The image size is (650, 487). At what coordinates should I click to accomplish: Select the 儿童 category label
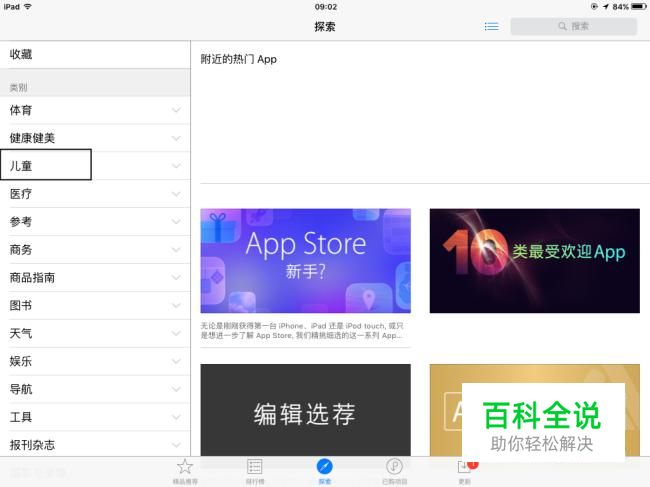pos(21,166)
